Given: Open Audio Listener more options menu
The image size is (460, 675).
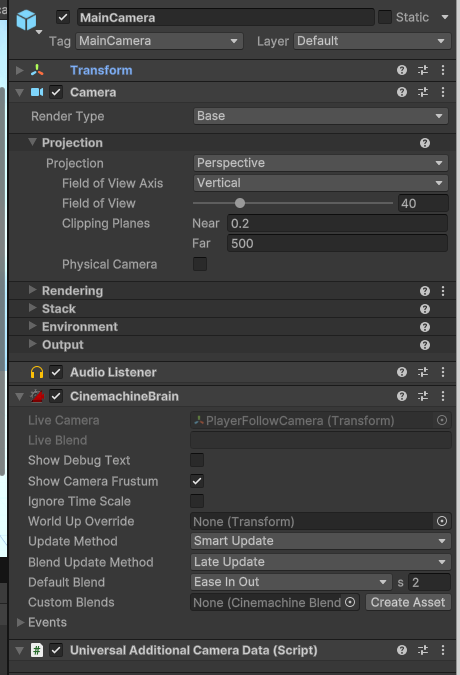Looking at the screenshot, I should point(443,372).
